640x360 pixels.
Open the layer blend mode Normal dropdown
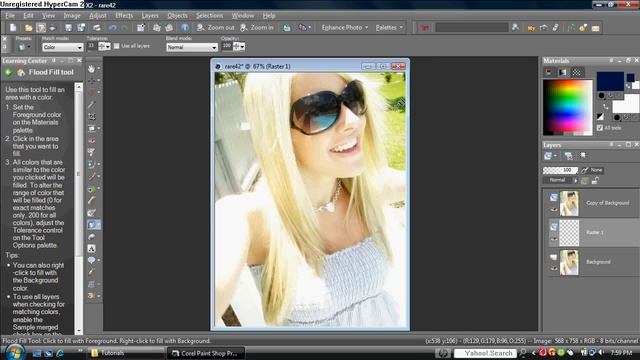[560, 180]
